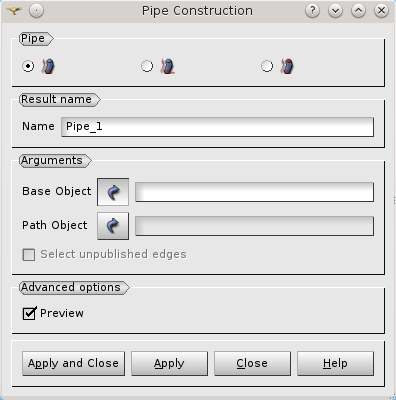Focus the Base Object text field
Viewport: 396px width, 400px height.
254,192
